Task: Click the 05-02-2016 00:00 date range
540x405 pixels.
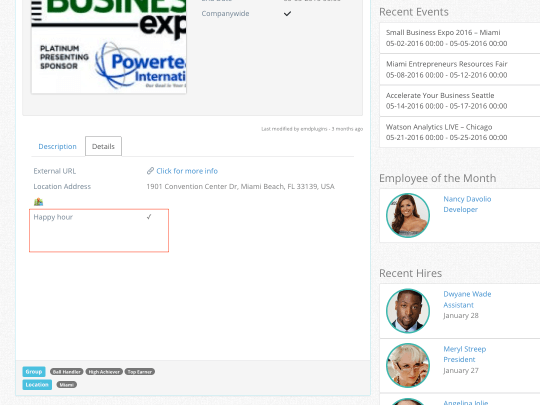Action: (x=446, y=43)
